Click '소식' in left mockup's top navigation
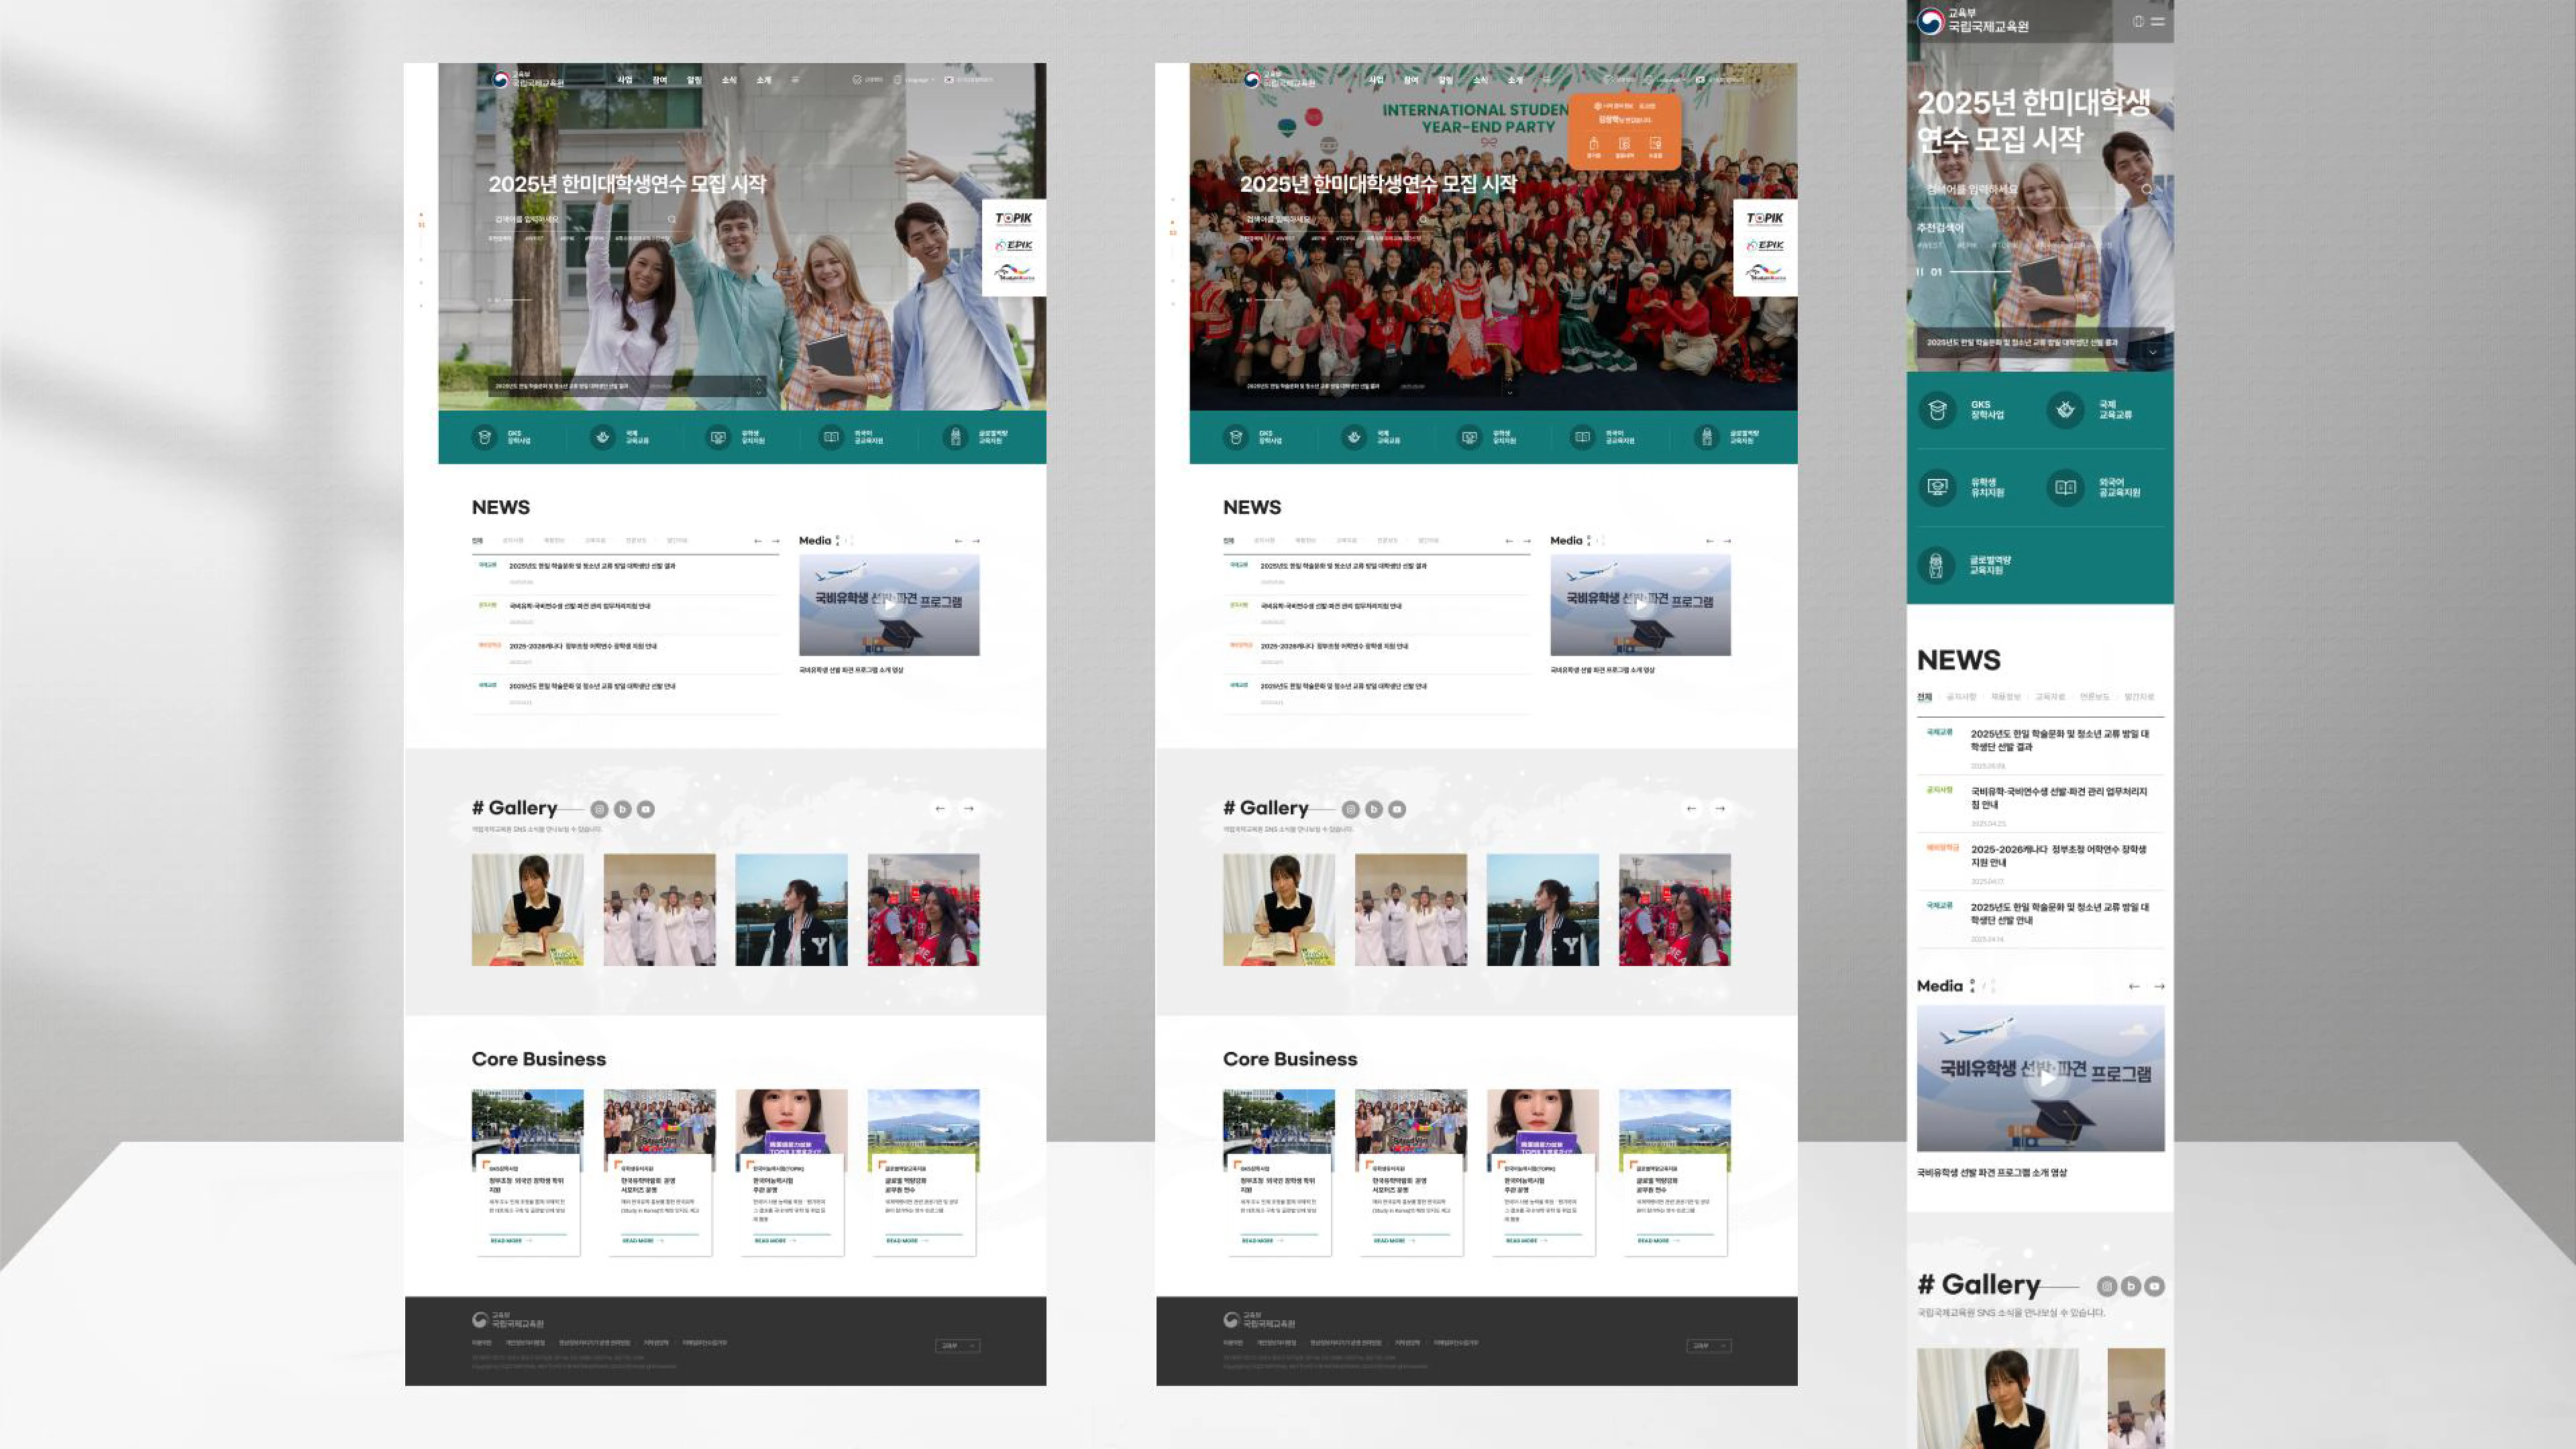This screenshot has width=2576, height=1449. [729, 80]
